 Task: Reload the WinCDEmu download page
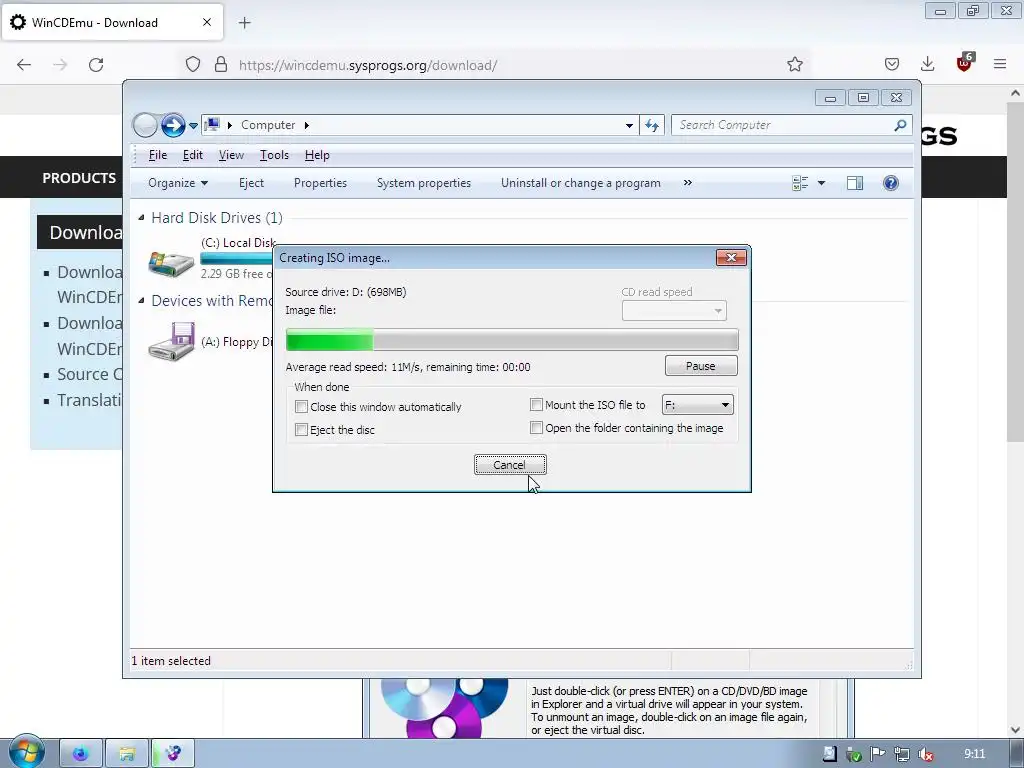(x=96, y=65)
